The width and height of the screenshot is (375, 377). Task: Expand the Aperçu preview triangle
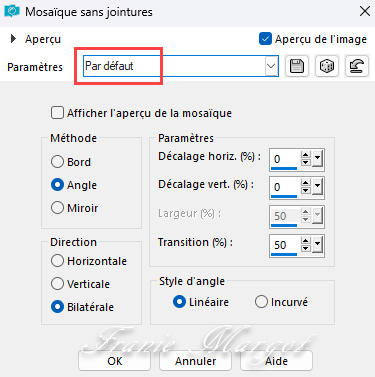13,39
